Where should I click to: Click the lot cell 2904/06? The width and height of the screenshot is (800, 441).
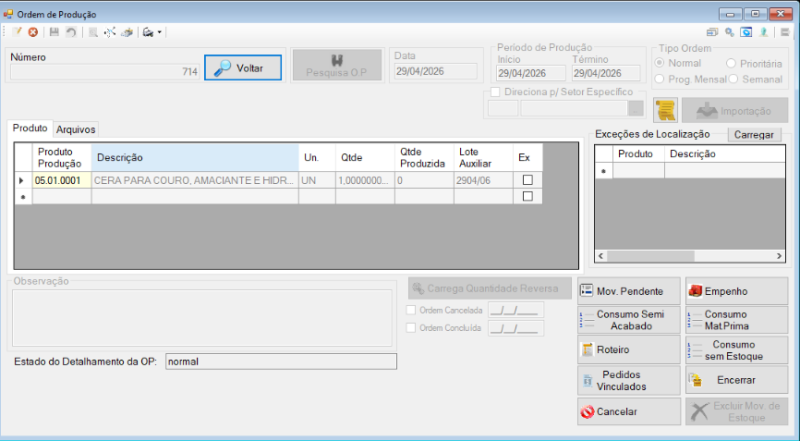click(x=483, y=180)
